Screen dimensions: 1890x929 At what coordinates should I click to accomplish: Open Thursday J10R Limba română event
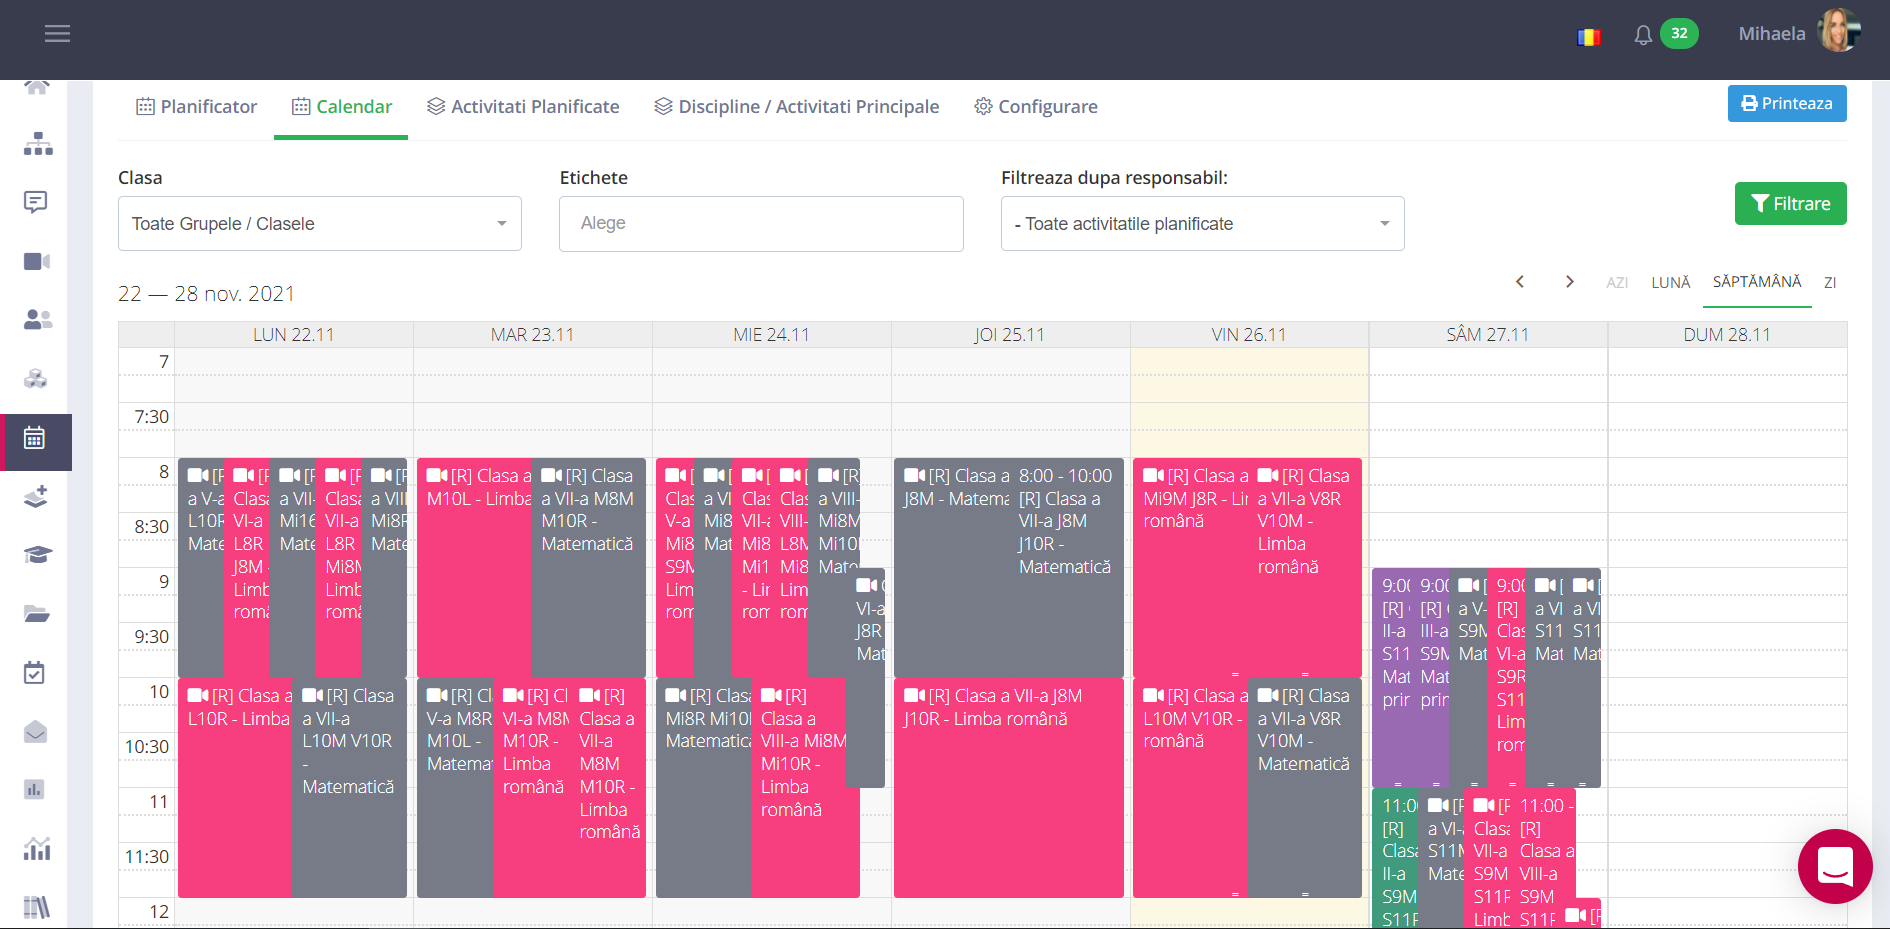pyautogui.click(x=1009, y=788)
